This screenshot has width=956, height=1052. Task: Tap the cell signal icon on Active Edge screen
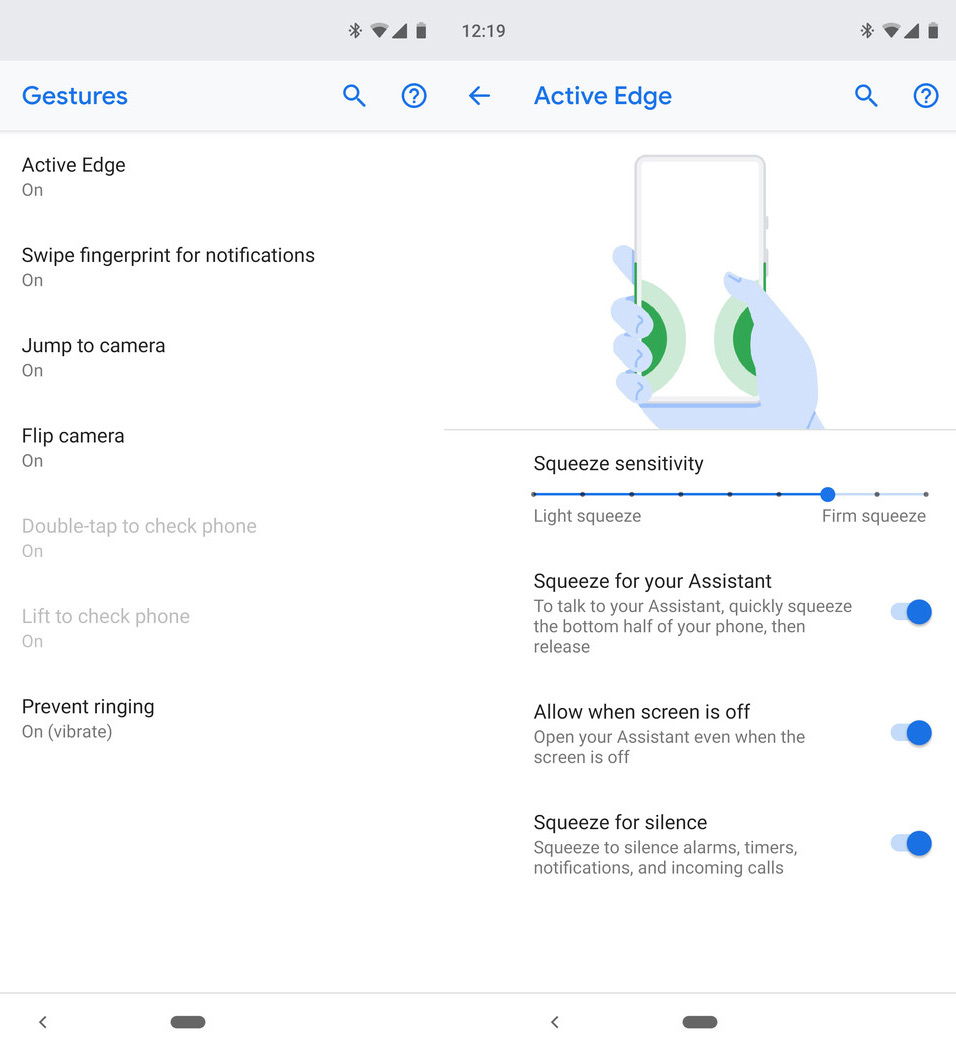[x=912, y=30]
